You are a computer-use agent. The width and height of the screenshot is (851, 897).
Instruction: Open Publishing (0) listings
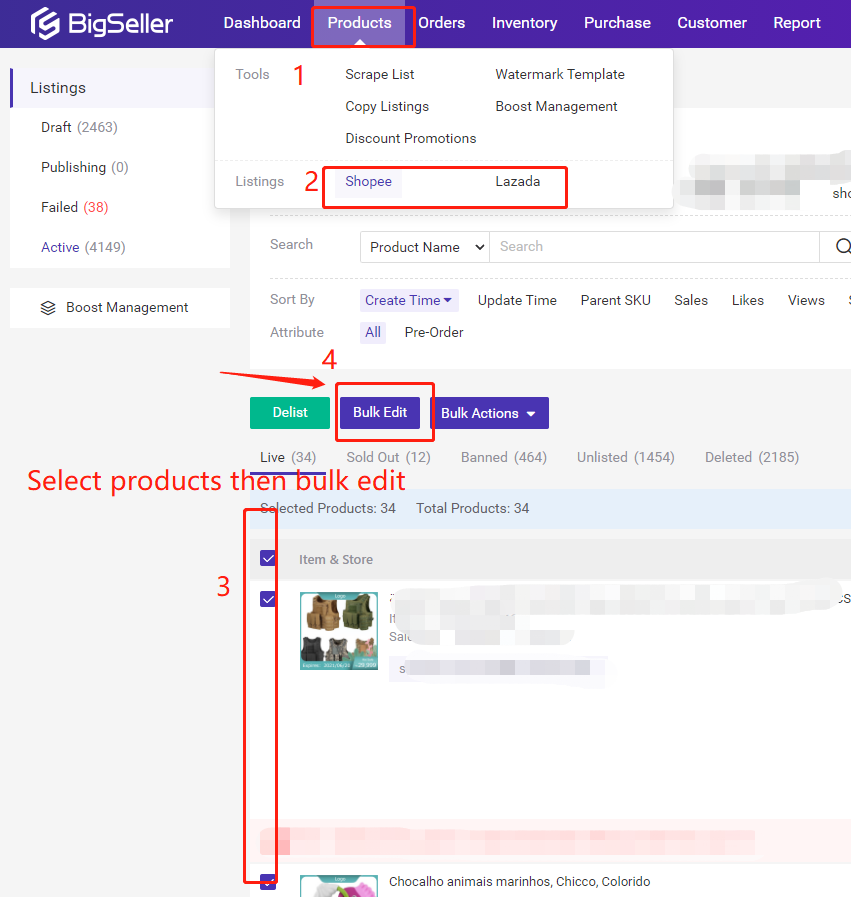point(85,167)
